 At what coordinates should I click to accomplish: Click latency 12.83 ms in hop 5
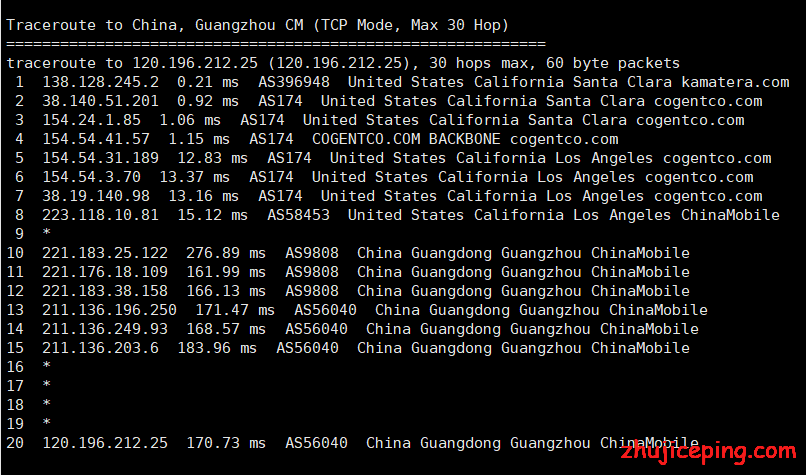point(212,158)
